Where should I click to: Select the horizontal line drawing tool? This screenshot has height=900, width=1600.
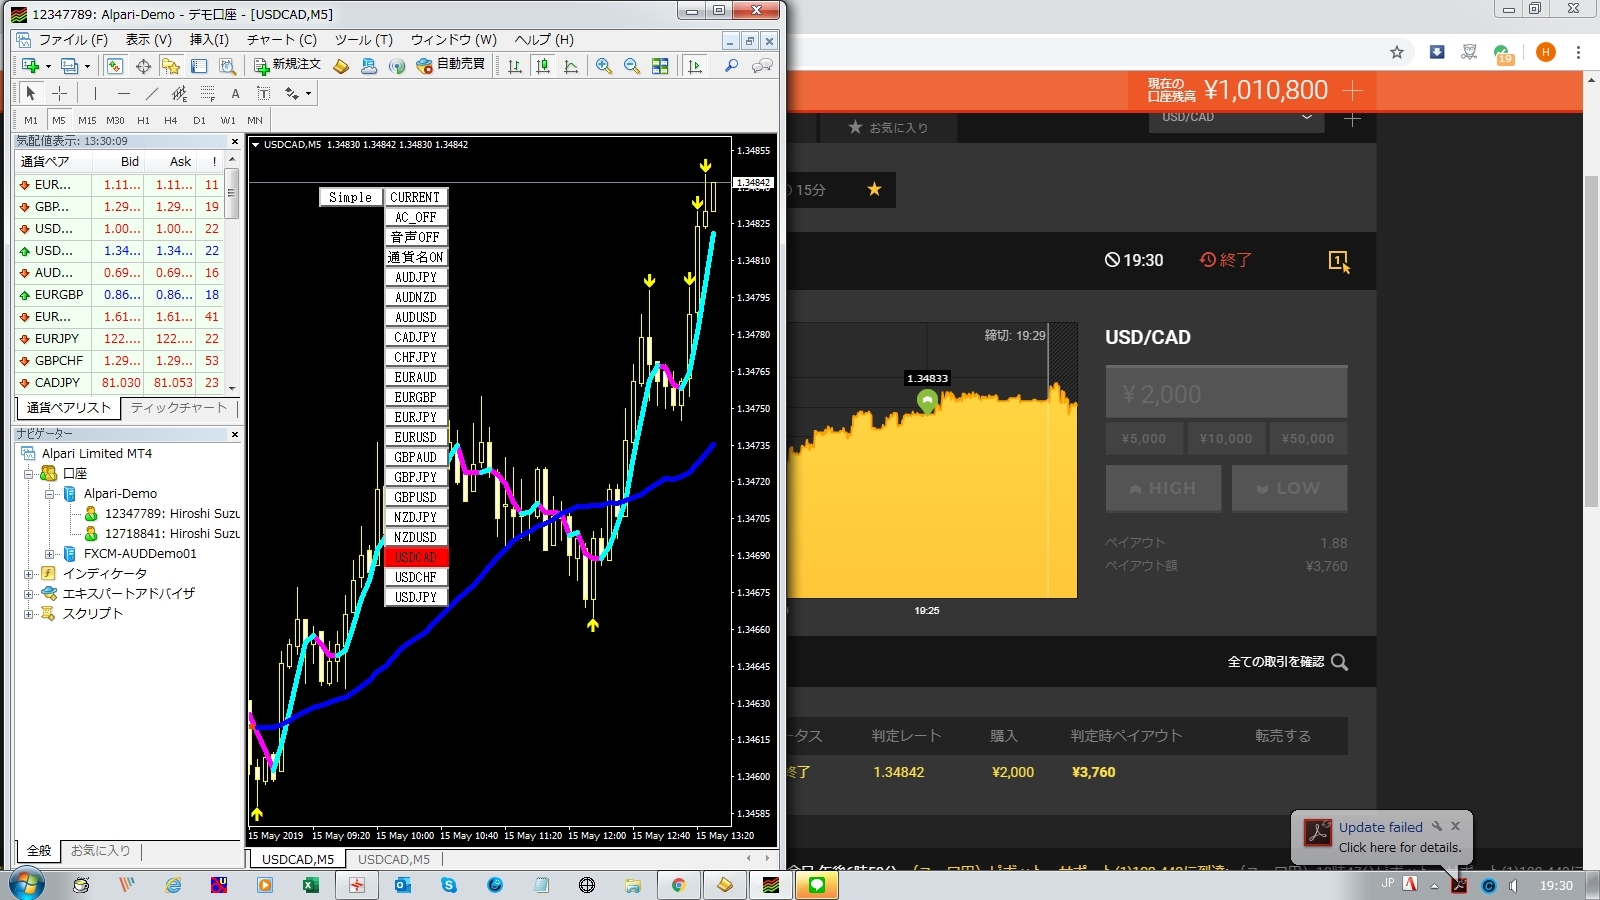point(124,93)
